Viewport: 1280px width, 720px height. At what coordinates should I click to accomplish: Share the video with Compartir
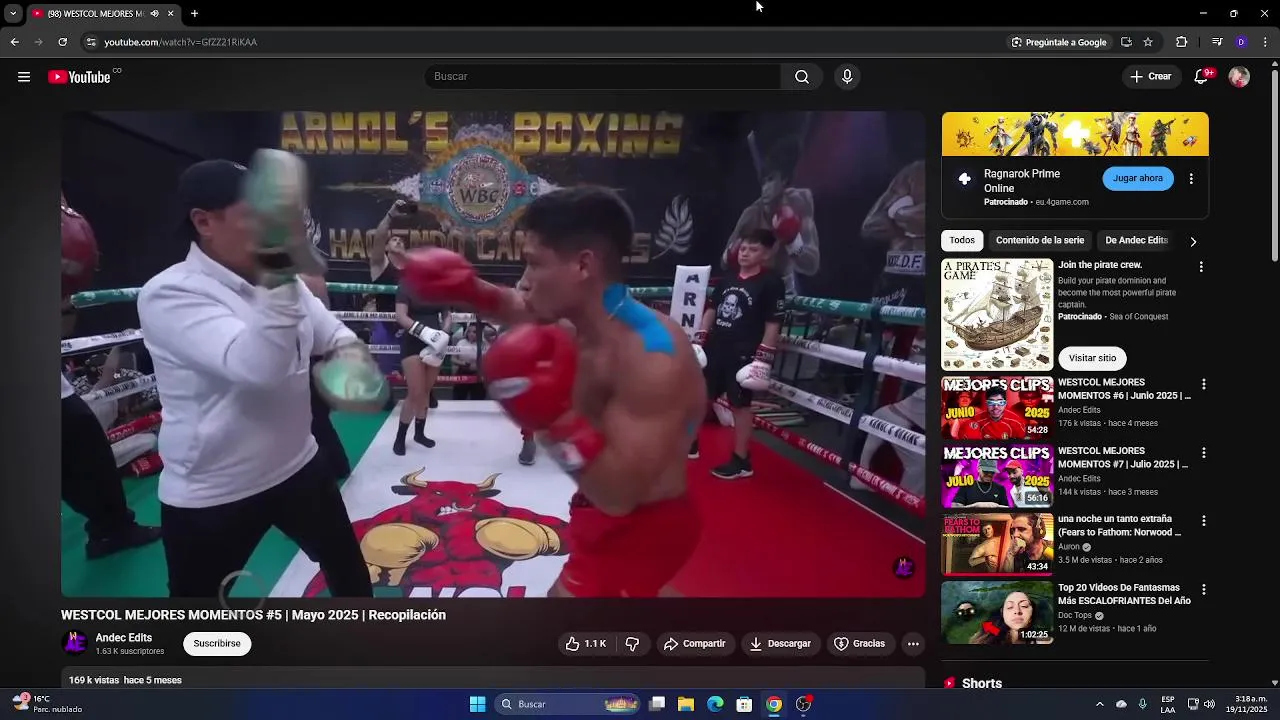coord(695,644)
